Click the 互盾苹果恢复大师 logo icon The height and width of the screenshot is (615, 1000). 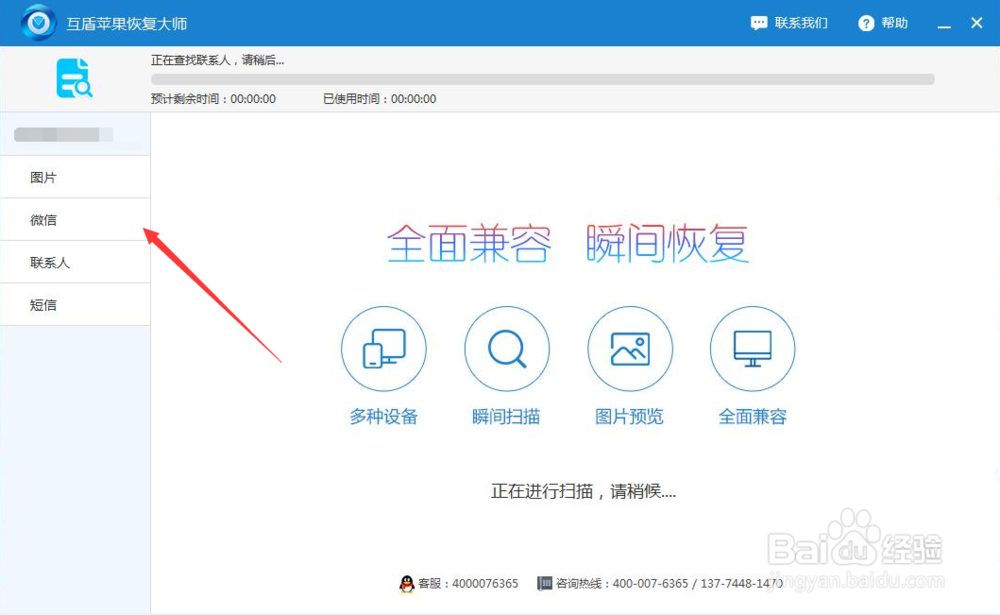point(37,22)
